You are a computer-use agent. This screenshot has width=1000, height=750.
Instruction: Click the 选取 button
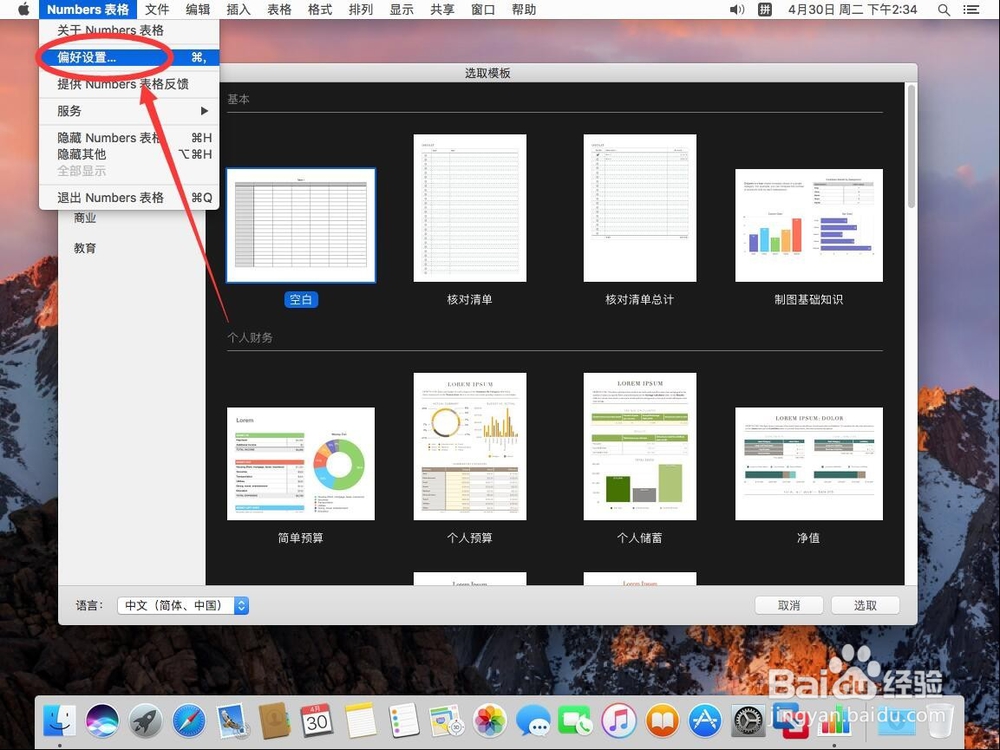(x=865, y=605)
